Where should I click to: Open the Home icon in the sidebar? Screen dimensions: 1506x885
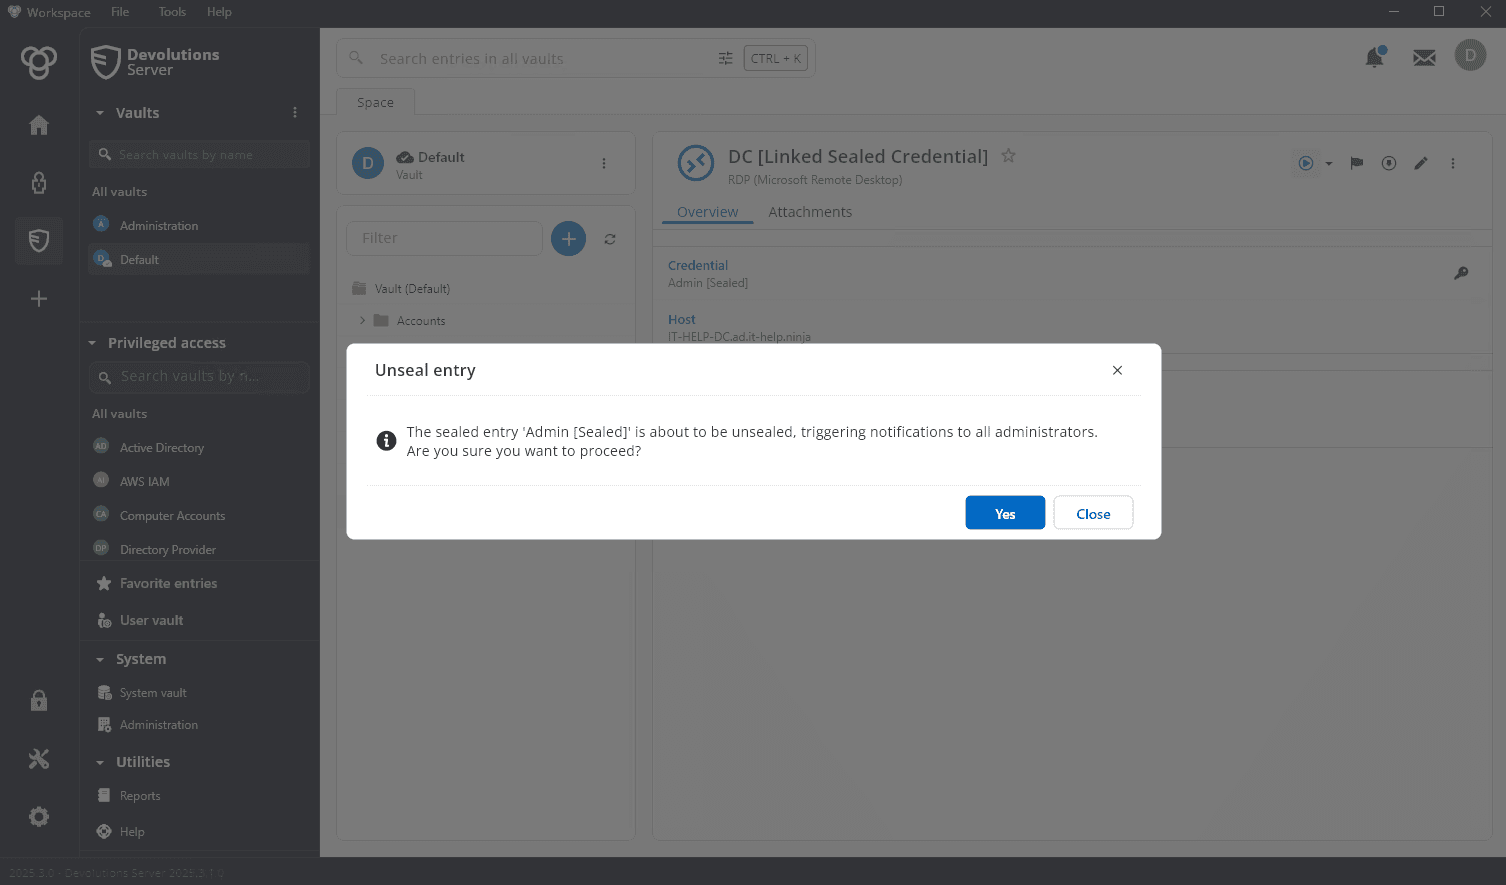click(x=38, y=124)
